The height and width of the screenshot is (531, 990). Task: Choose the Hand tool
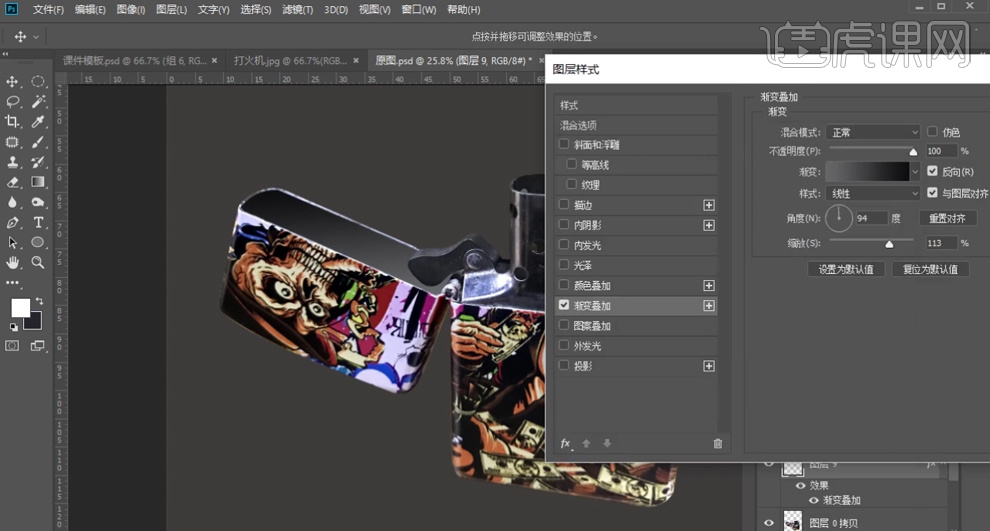click(13, 262)
